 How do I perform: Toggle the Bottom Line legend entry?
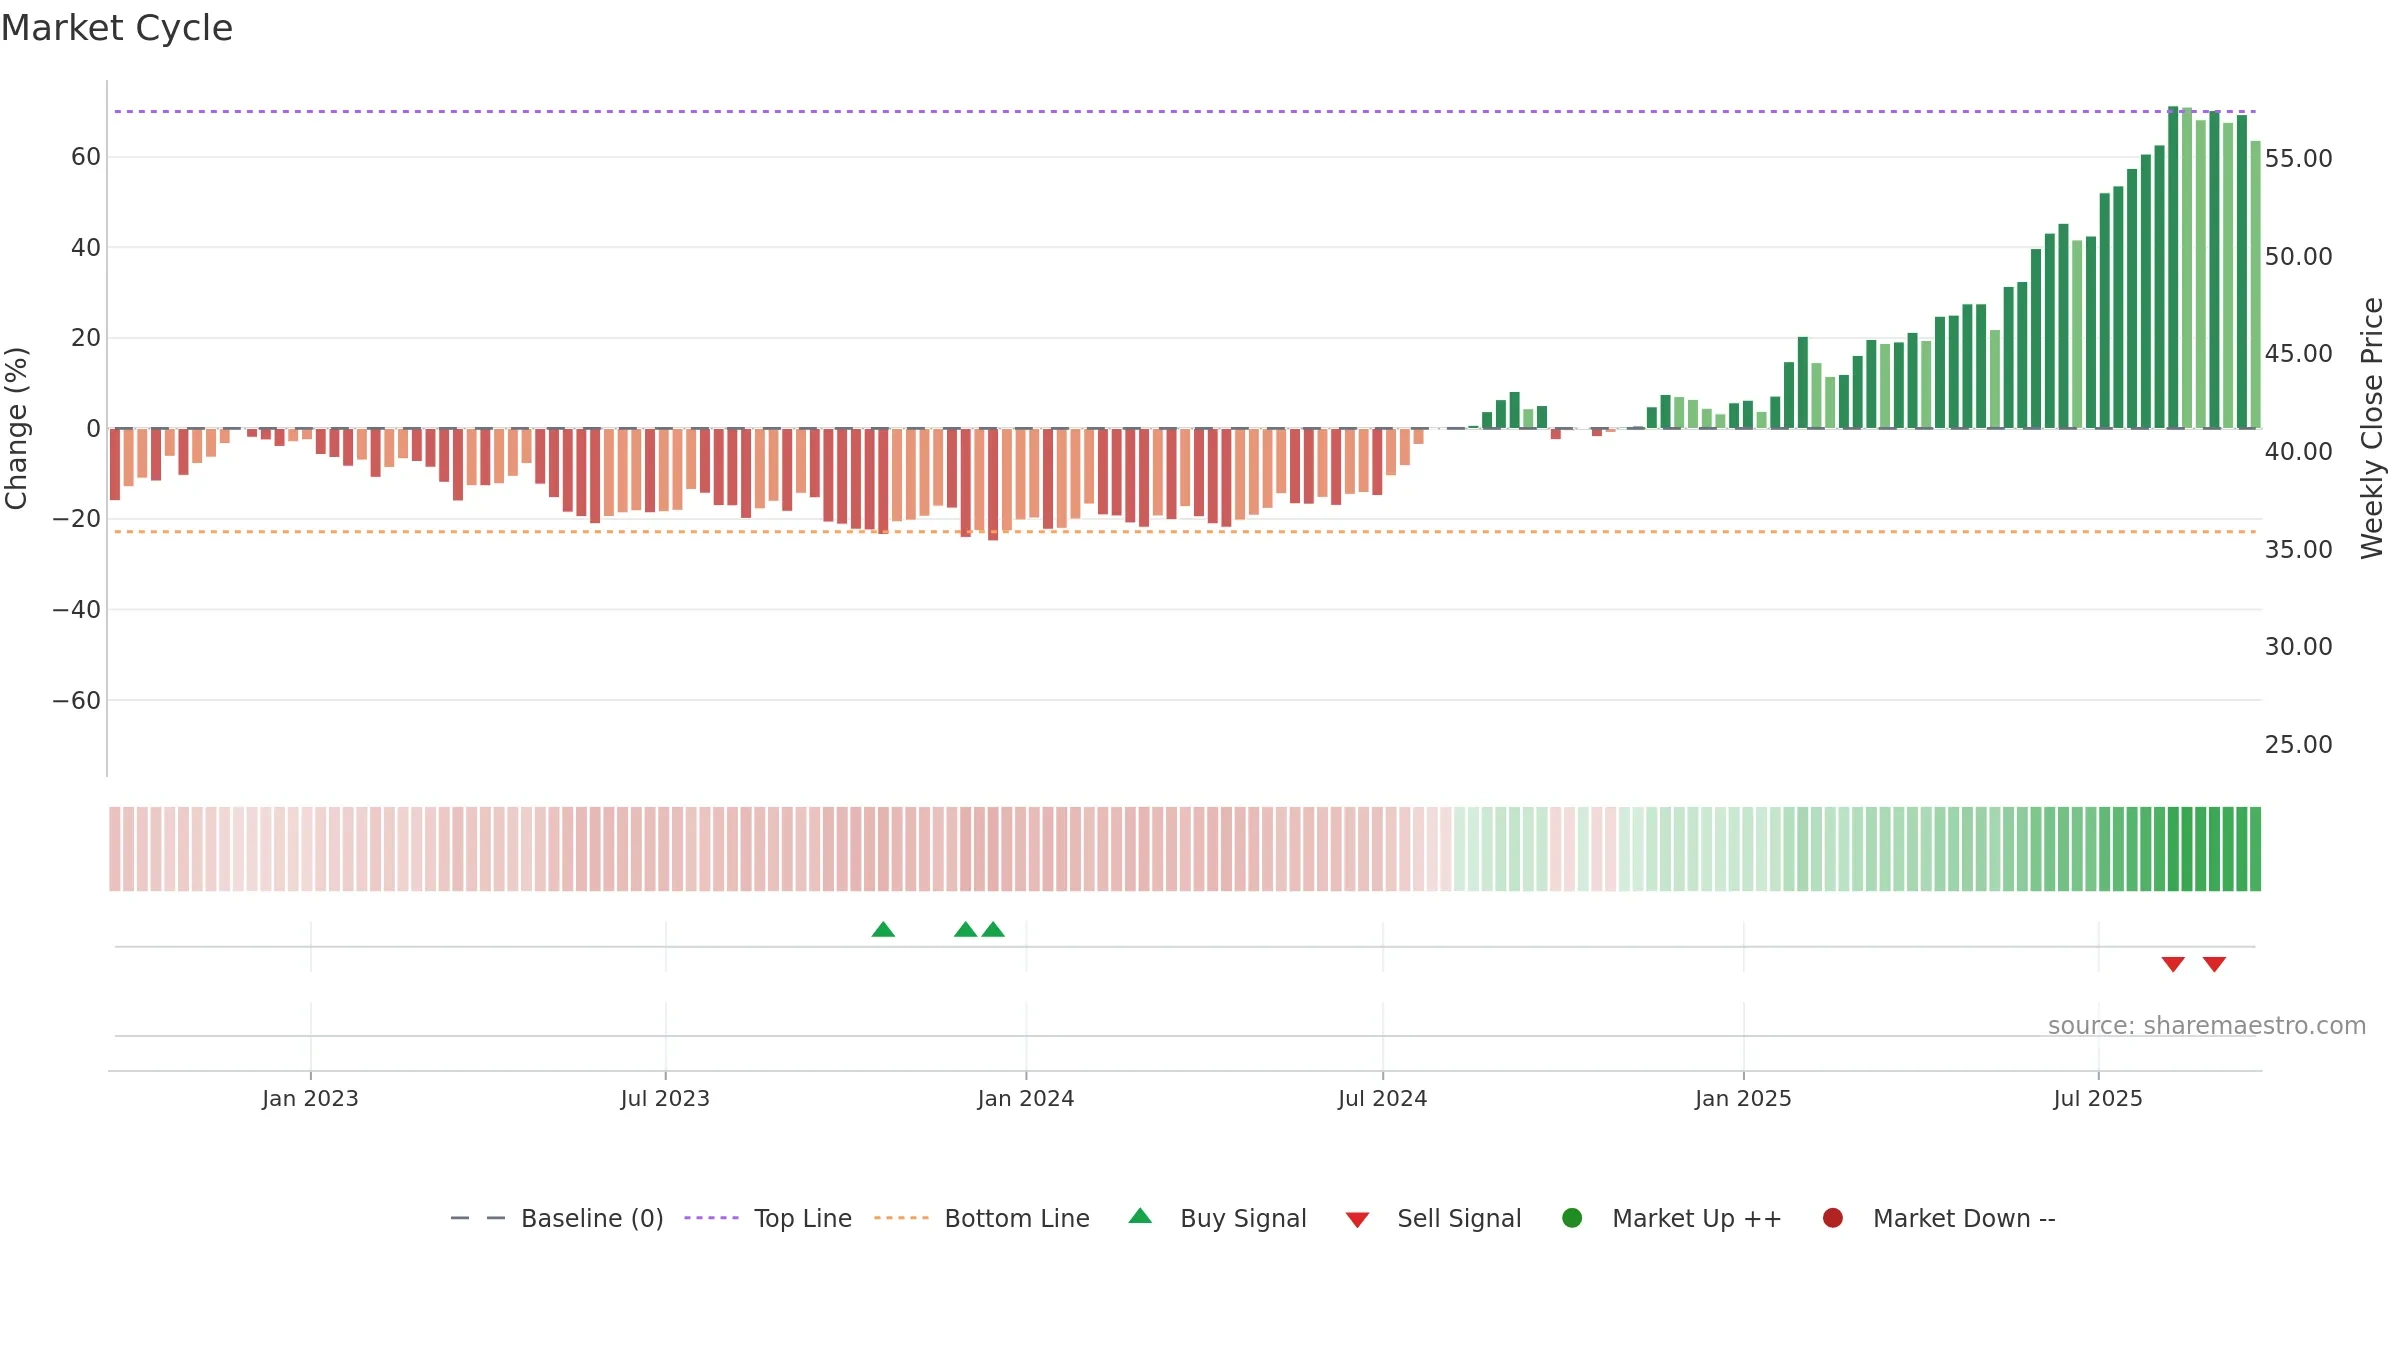point(982,1218)
